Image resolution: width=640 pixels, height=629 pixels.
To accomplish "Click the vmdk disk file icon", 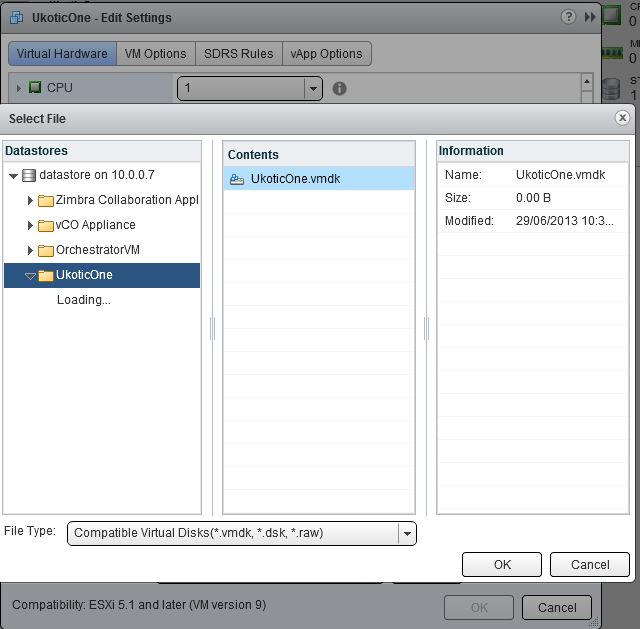I will [237, 179].
